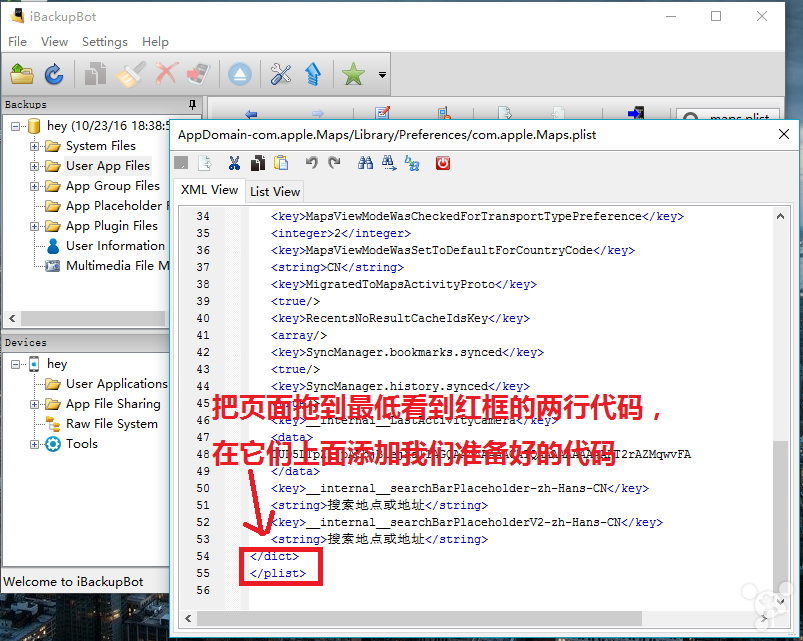This screenshot has height=641, width=803.
Task: Open the dropdown arrow beside star icon
Action: [x=382, y=75]
